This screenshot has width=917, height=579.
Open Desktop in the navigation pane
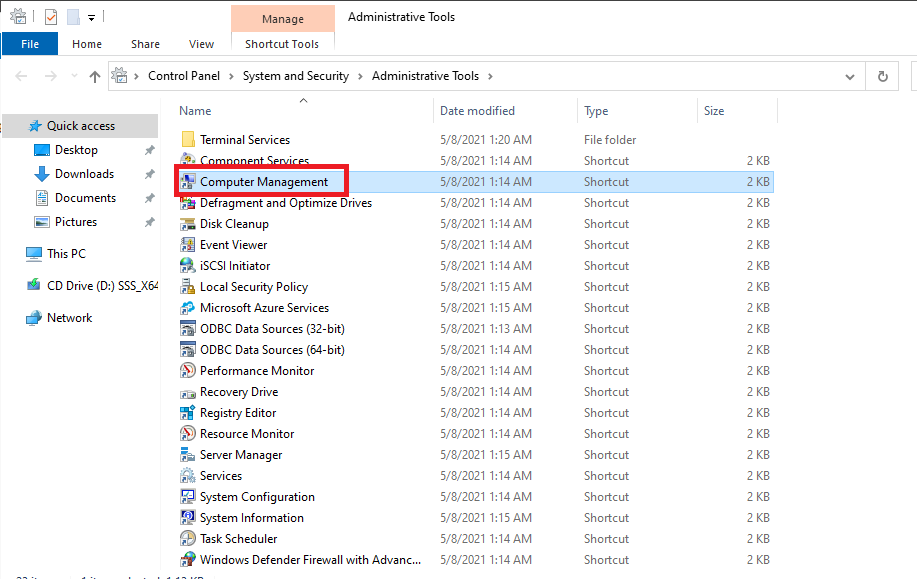click(76, 150)
